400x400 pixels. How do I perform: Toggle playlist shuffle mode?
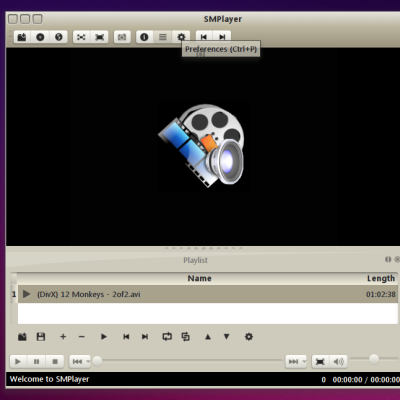pos(185,337)
